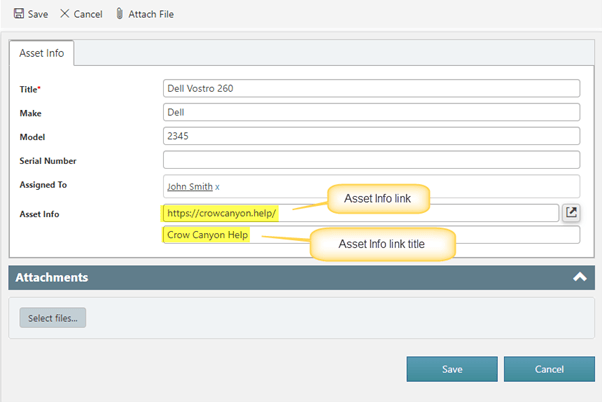Click the Assigned To label
602x402 pixels.
click(43, 185)
